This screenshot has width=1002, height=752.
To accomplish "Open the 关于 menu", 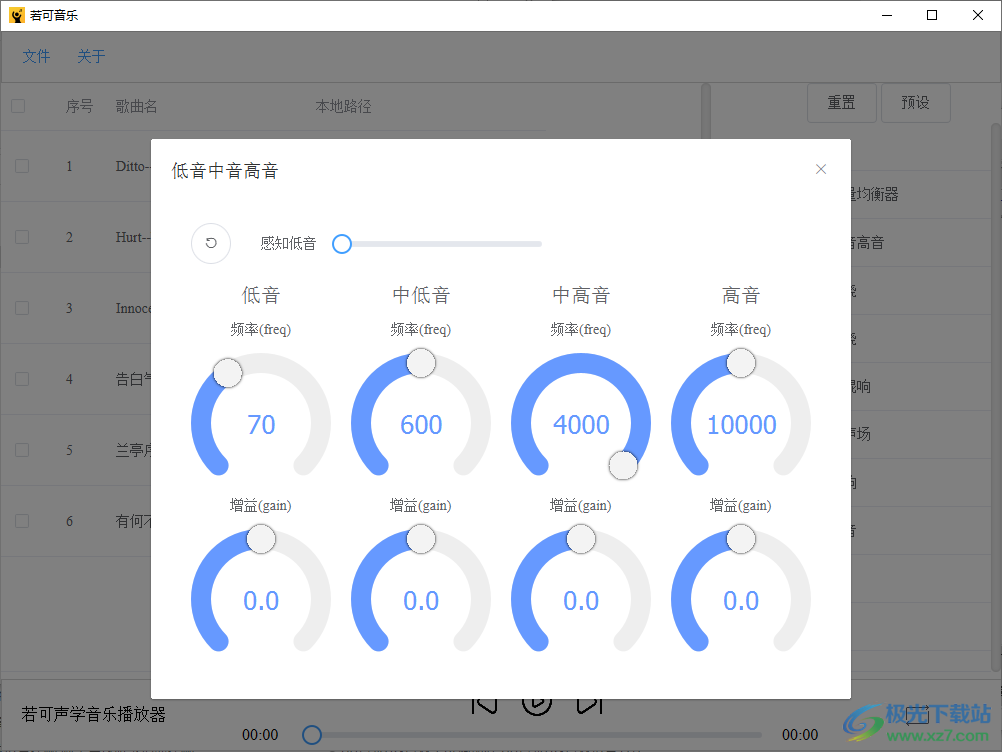I will 91,56.
